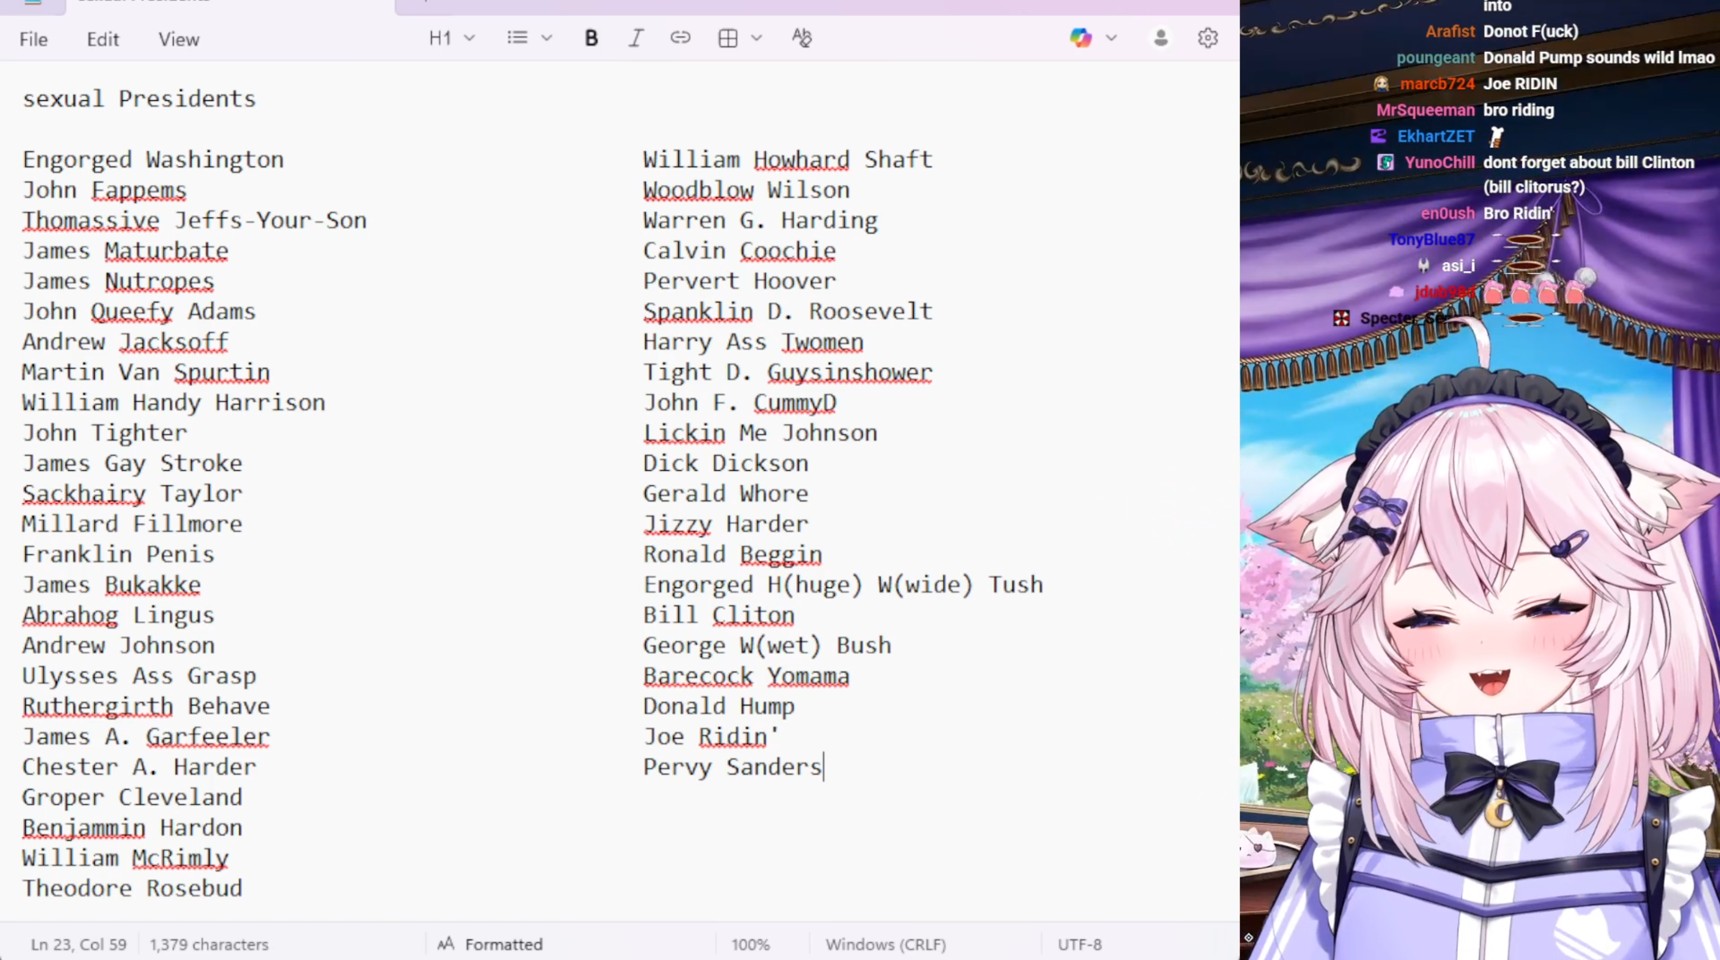The width and height of the screenshot is (1720, 960).
Task: Insert a link with the link icon
Action: 680,38
